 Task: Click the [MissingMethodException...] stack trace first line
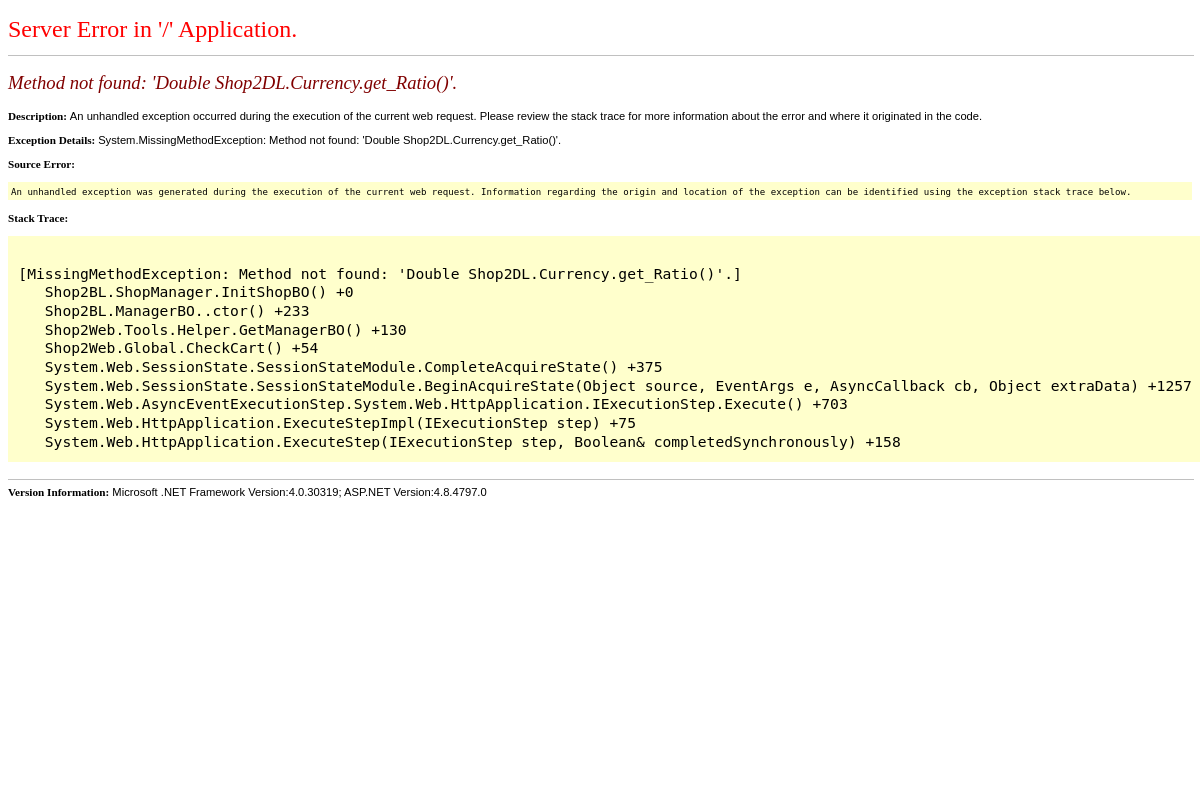pos(380,274)
